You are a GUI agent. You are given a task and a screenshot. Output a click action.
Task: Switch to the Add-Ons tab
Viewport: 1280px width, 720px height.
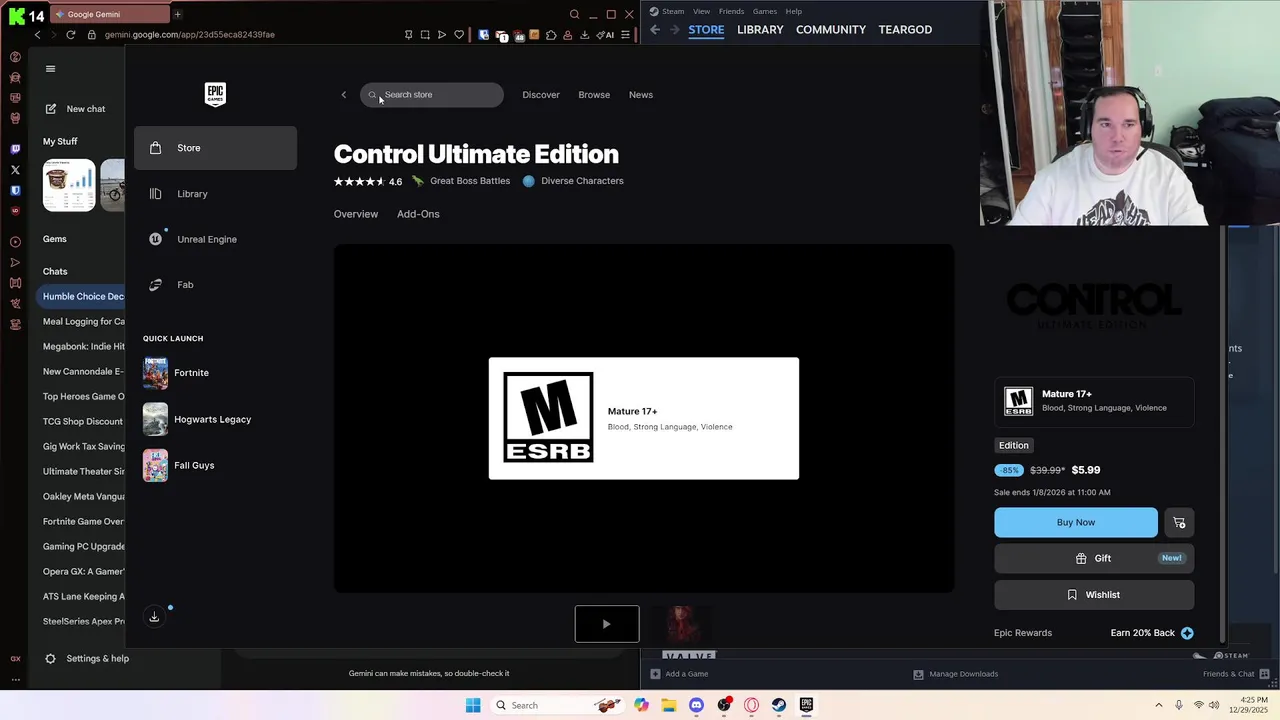(x=418, y=214)
